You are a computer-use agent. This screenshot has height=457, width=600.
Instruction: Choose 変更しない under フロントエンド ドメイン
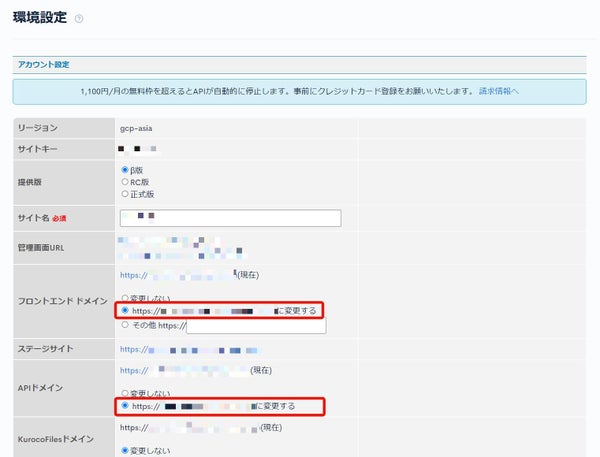(x=125, y=297)
